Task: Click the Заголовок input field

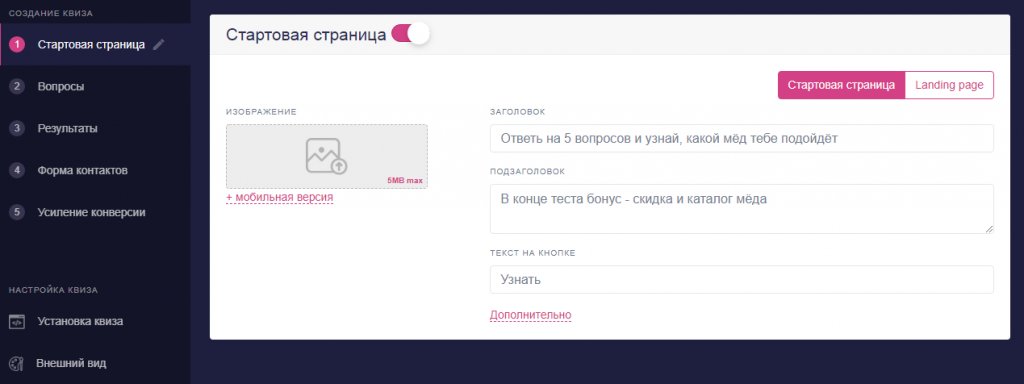Action: 742,138
